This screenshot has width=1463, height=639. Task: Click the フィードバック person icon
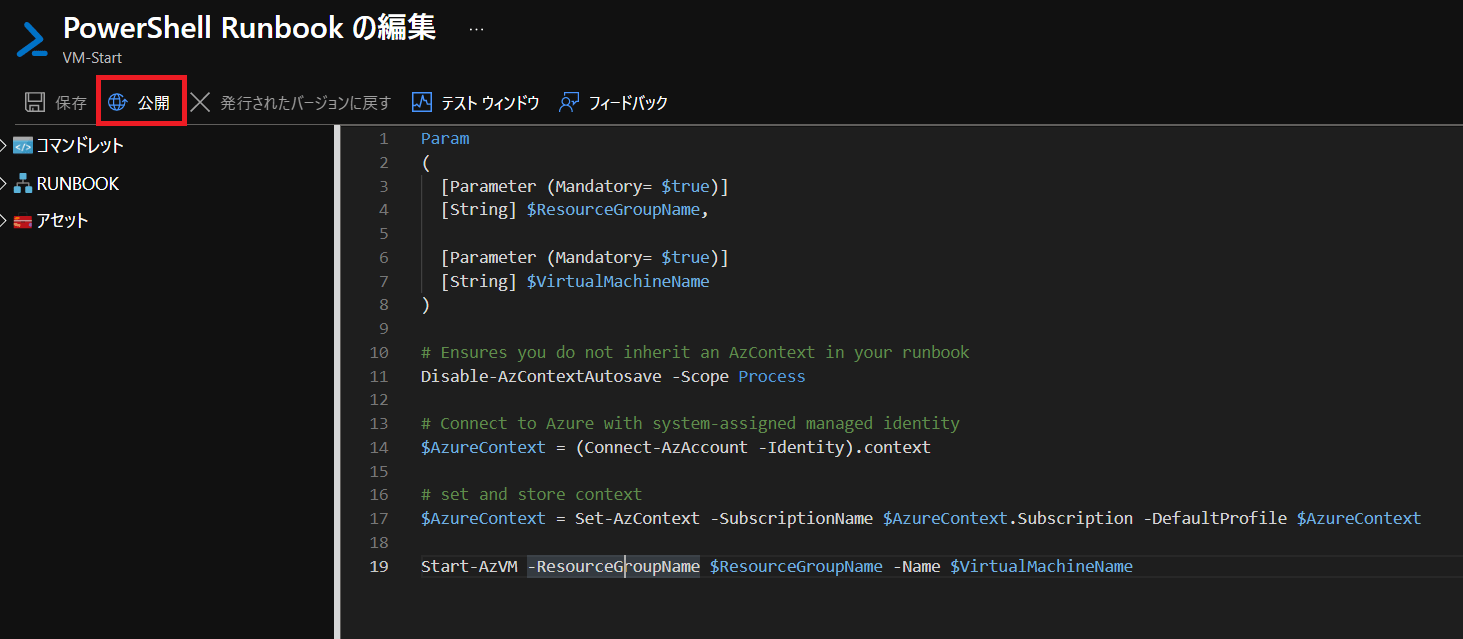click(569, 102)
